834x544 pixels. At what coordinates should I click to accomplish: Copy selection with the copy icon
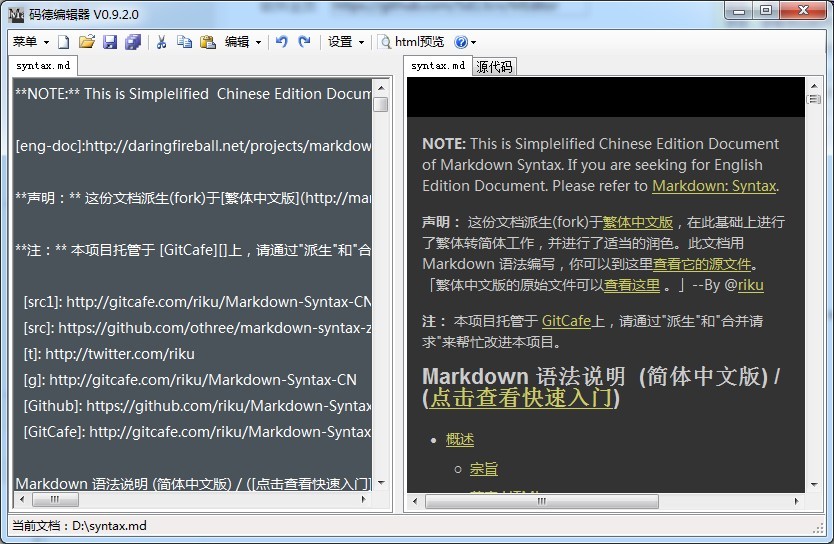(185, 42)
